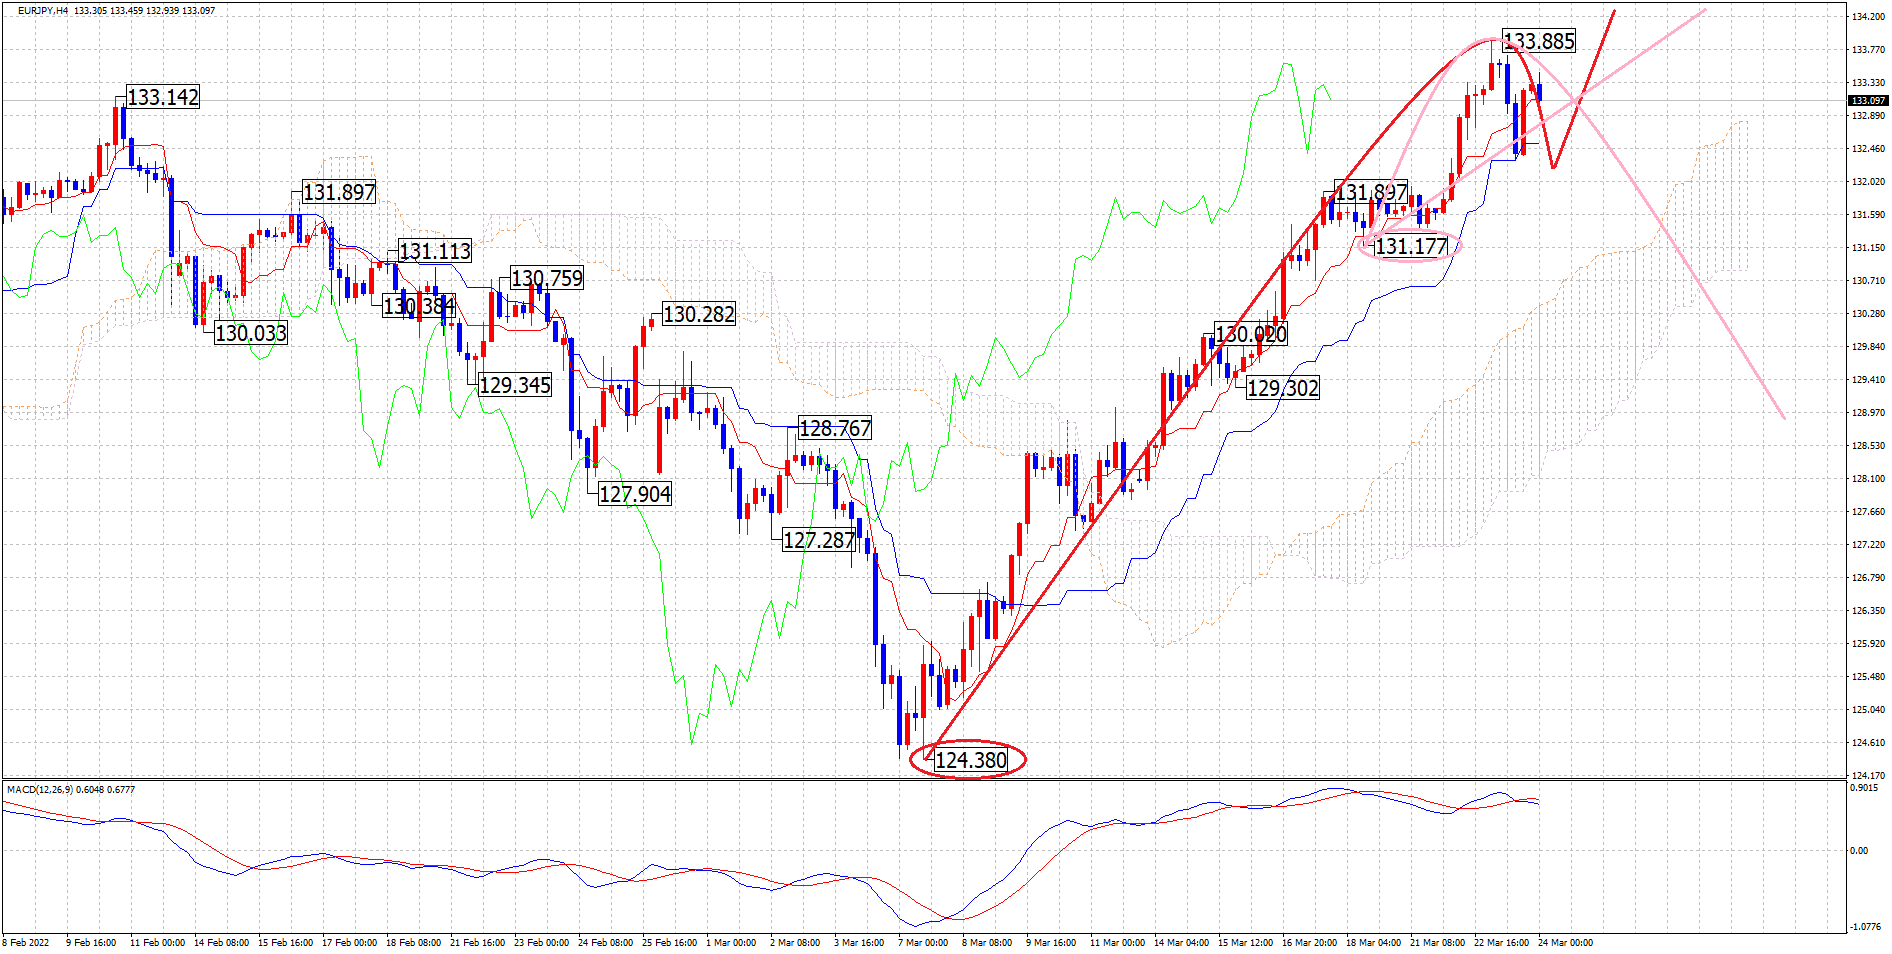Select the 127.904 price label
This screenshot has height=954, width=1892.
click(635, 494)
